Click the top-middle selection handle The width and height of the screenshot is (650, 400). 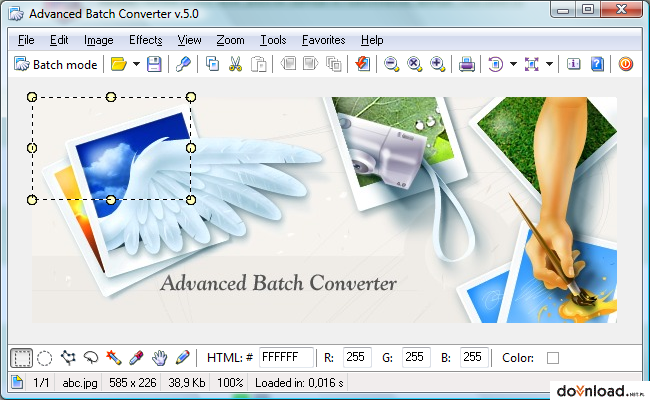(x=111, y=97)
